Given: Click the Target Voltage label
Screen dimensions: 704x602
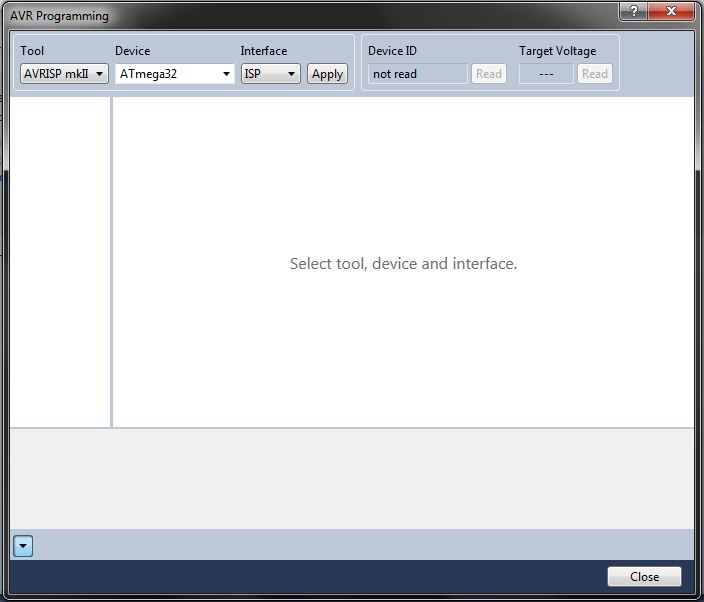Looking at the screenshot, I should tap(558, 51).
